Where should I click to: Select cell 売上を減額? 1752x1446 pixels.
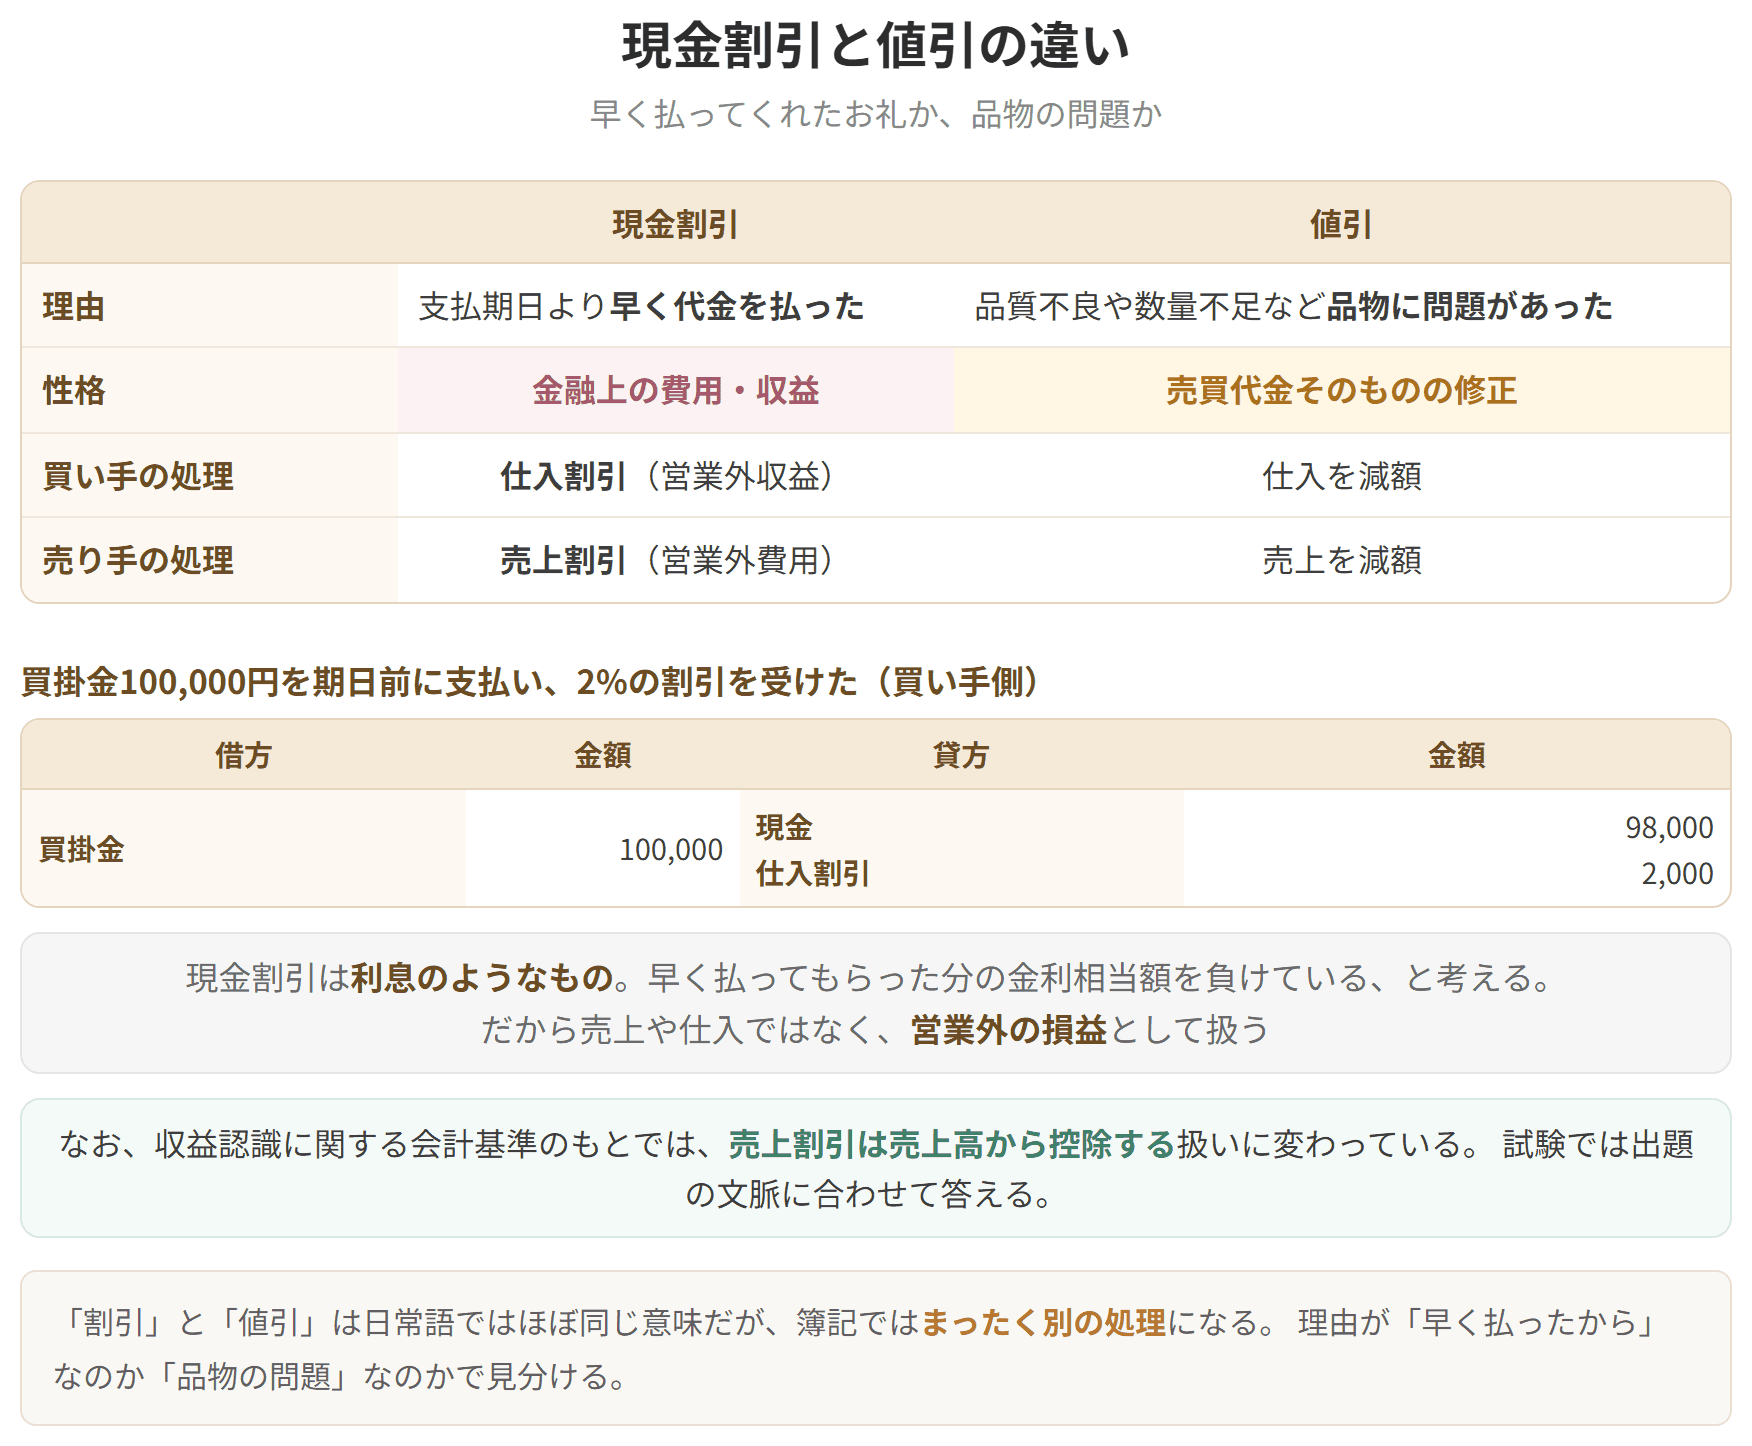pos(1341,560)
